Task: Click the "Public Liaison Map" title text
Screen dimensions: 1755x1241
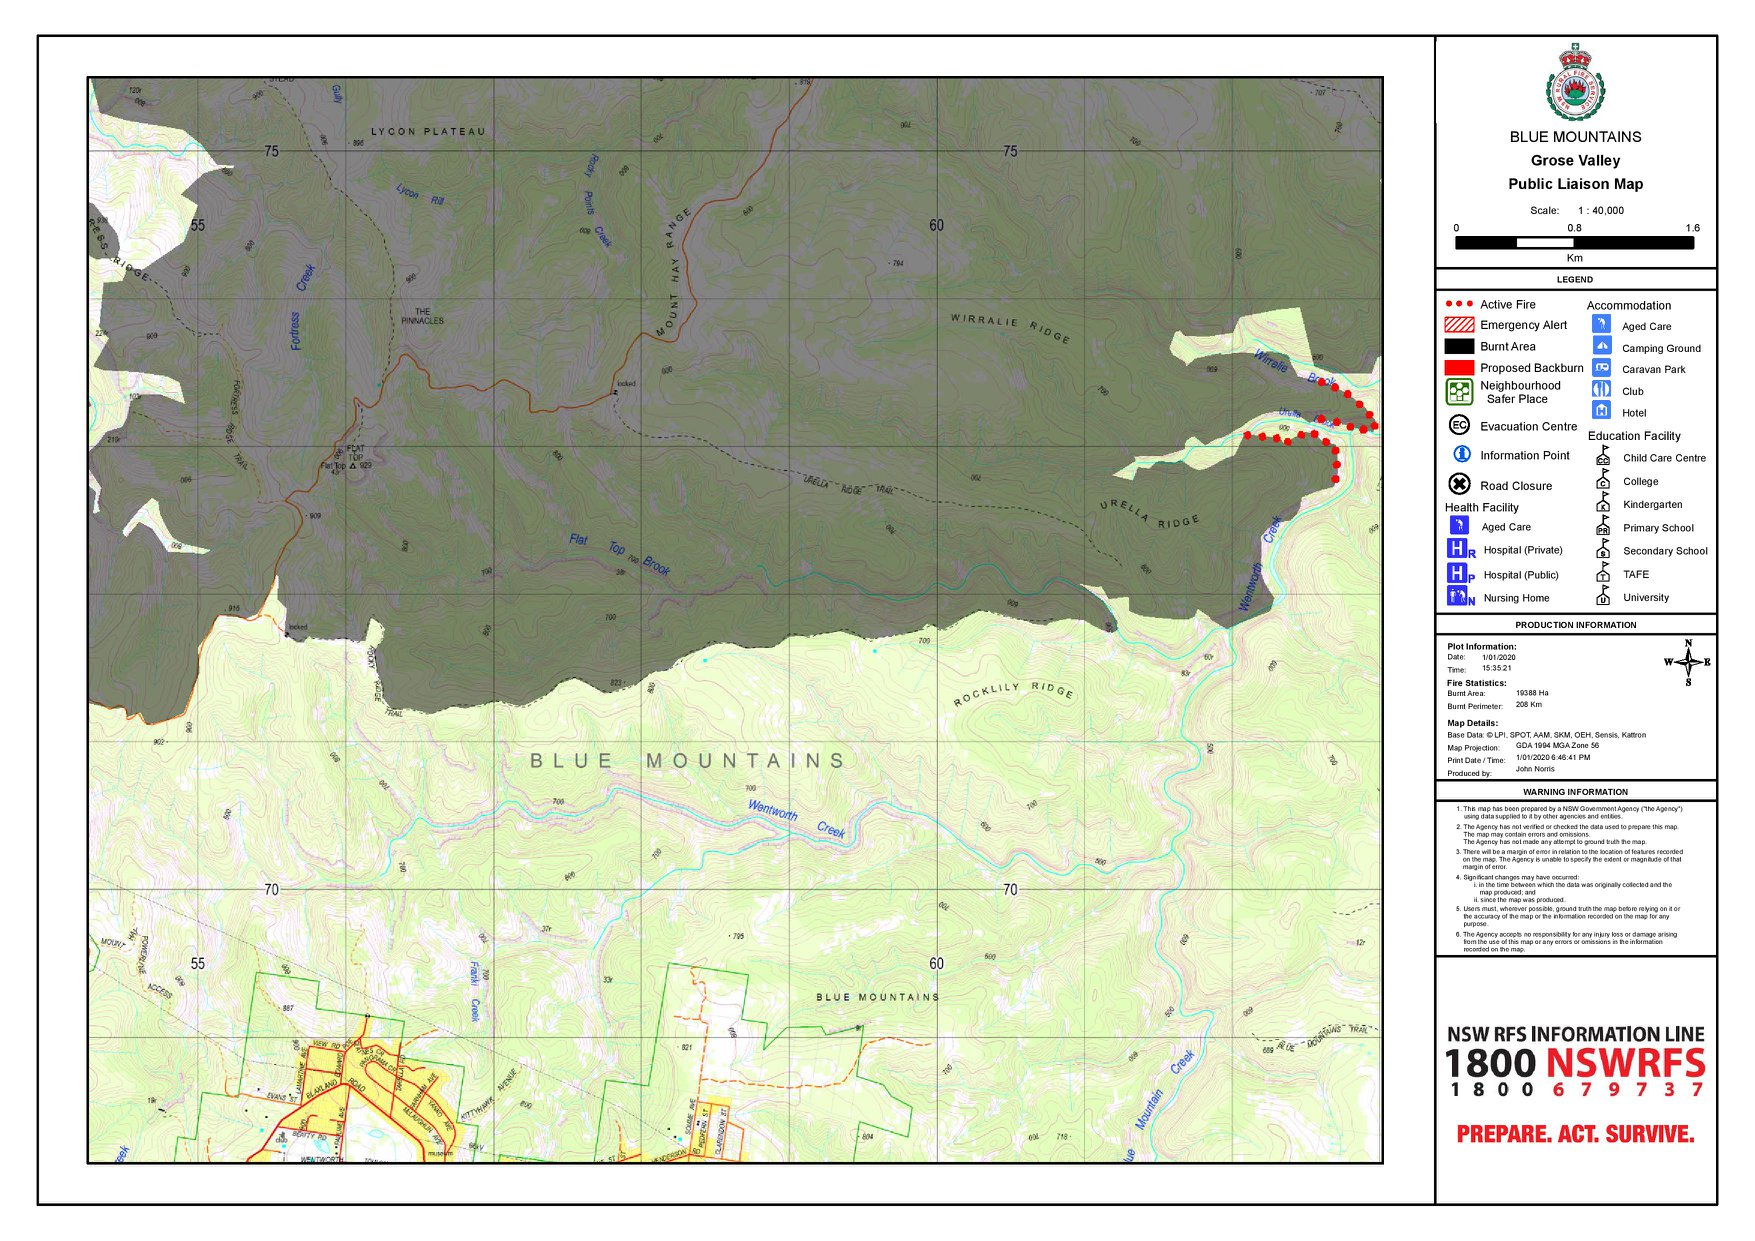Action: [1575, 184]
